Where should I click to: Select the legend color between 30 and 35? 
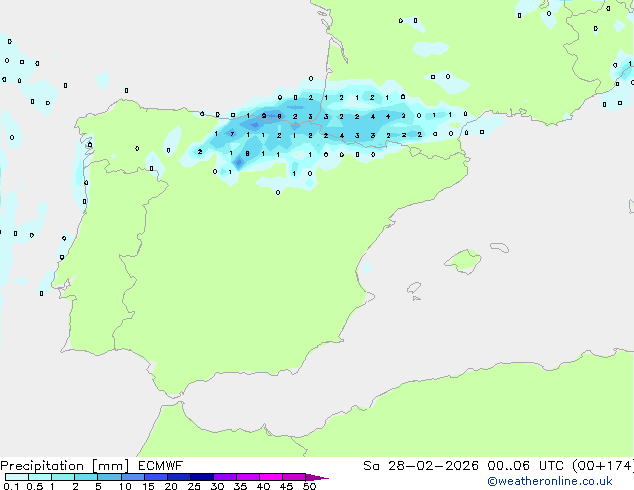pos(224,477)
